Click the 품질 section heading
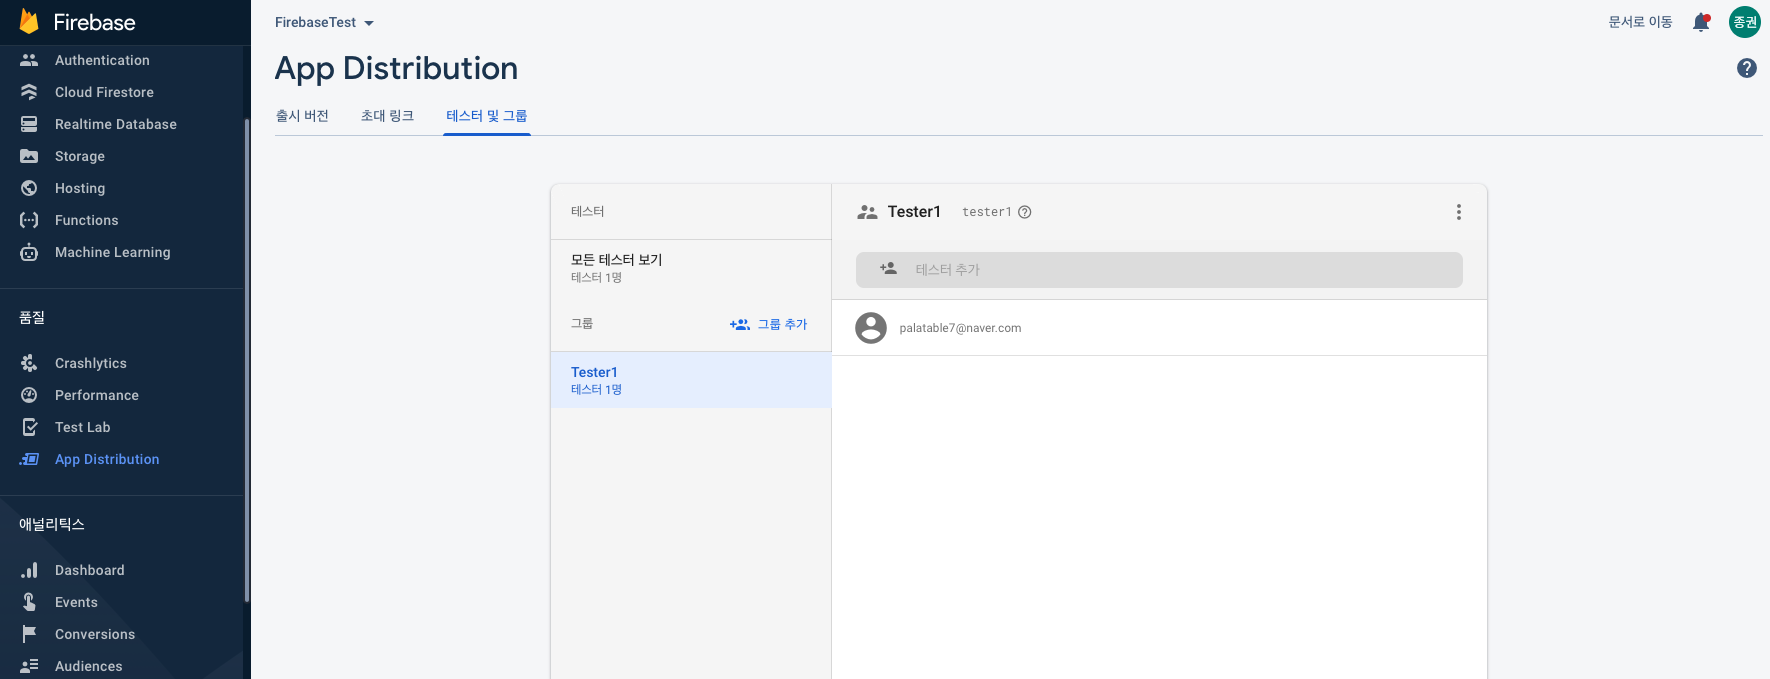 coord(32,317)
